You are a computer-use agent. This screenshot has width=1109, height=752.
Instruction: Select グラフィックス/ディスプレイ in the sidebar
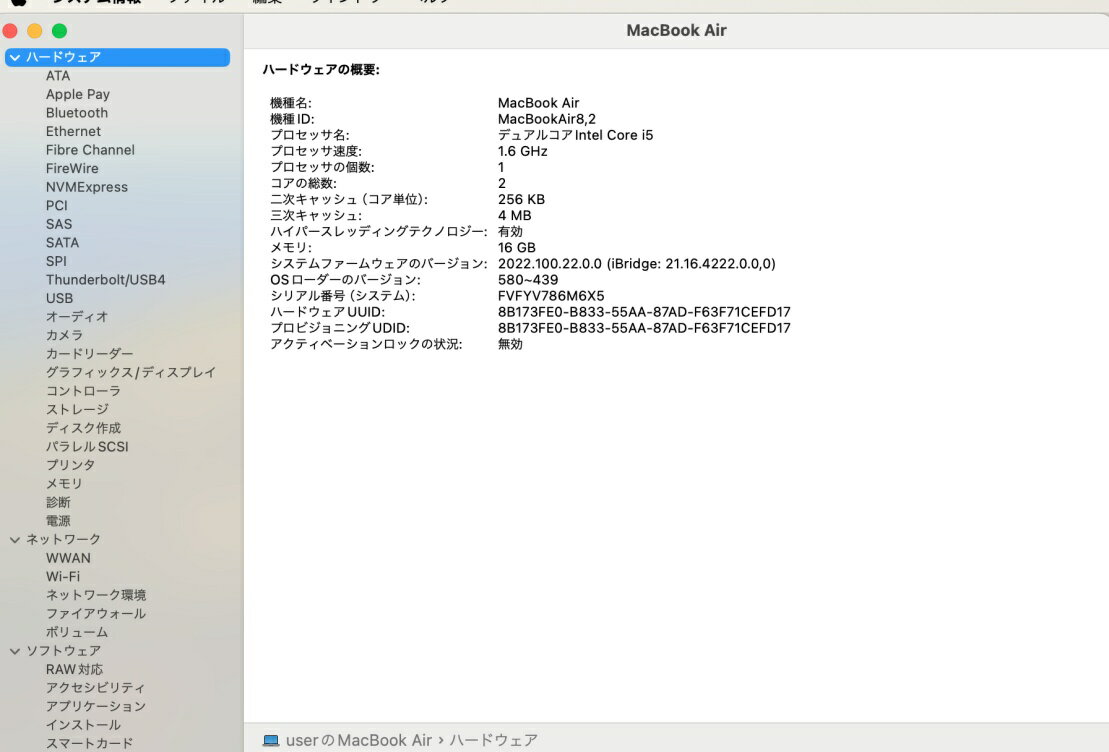coord(130,372)
